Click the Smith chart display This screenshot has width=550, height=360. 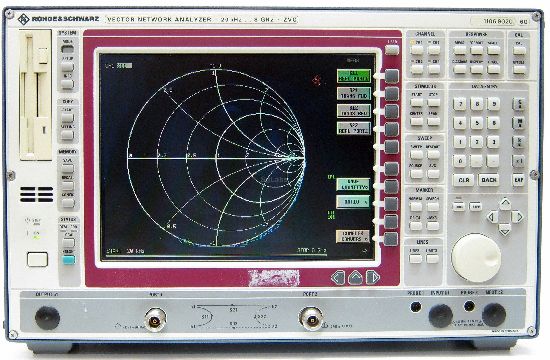pos(216,158)
